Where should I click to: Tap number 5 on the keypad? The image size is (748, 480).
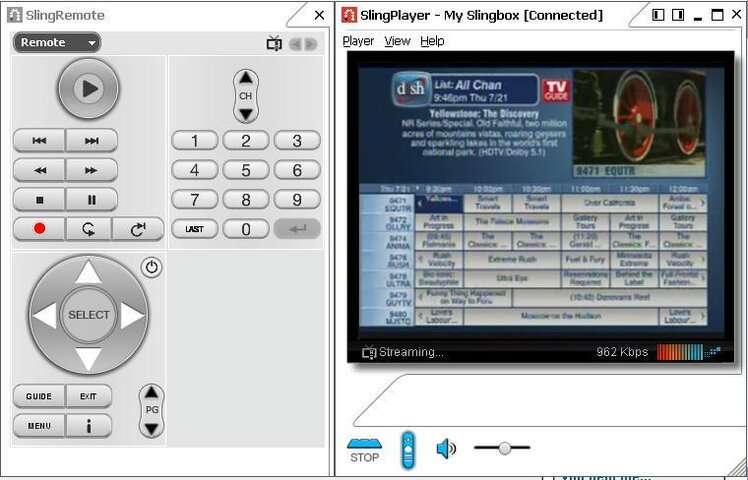pos(246,170)
